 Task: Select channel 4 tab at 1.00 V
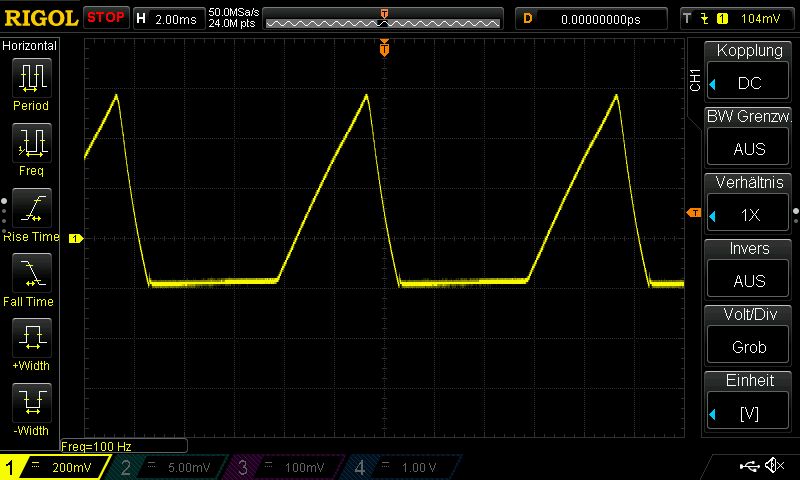[403, 467]
